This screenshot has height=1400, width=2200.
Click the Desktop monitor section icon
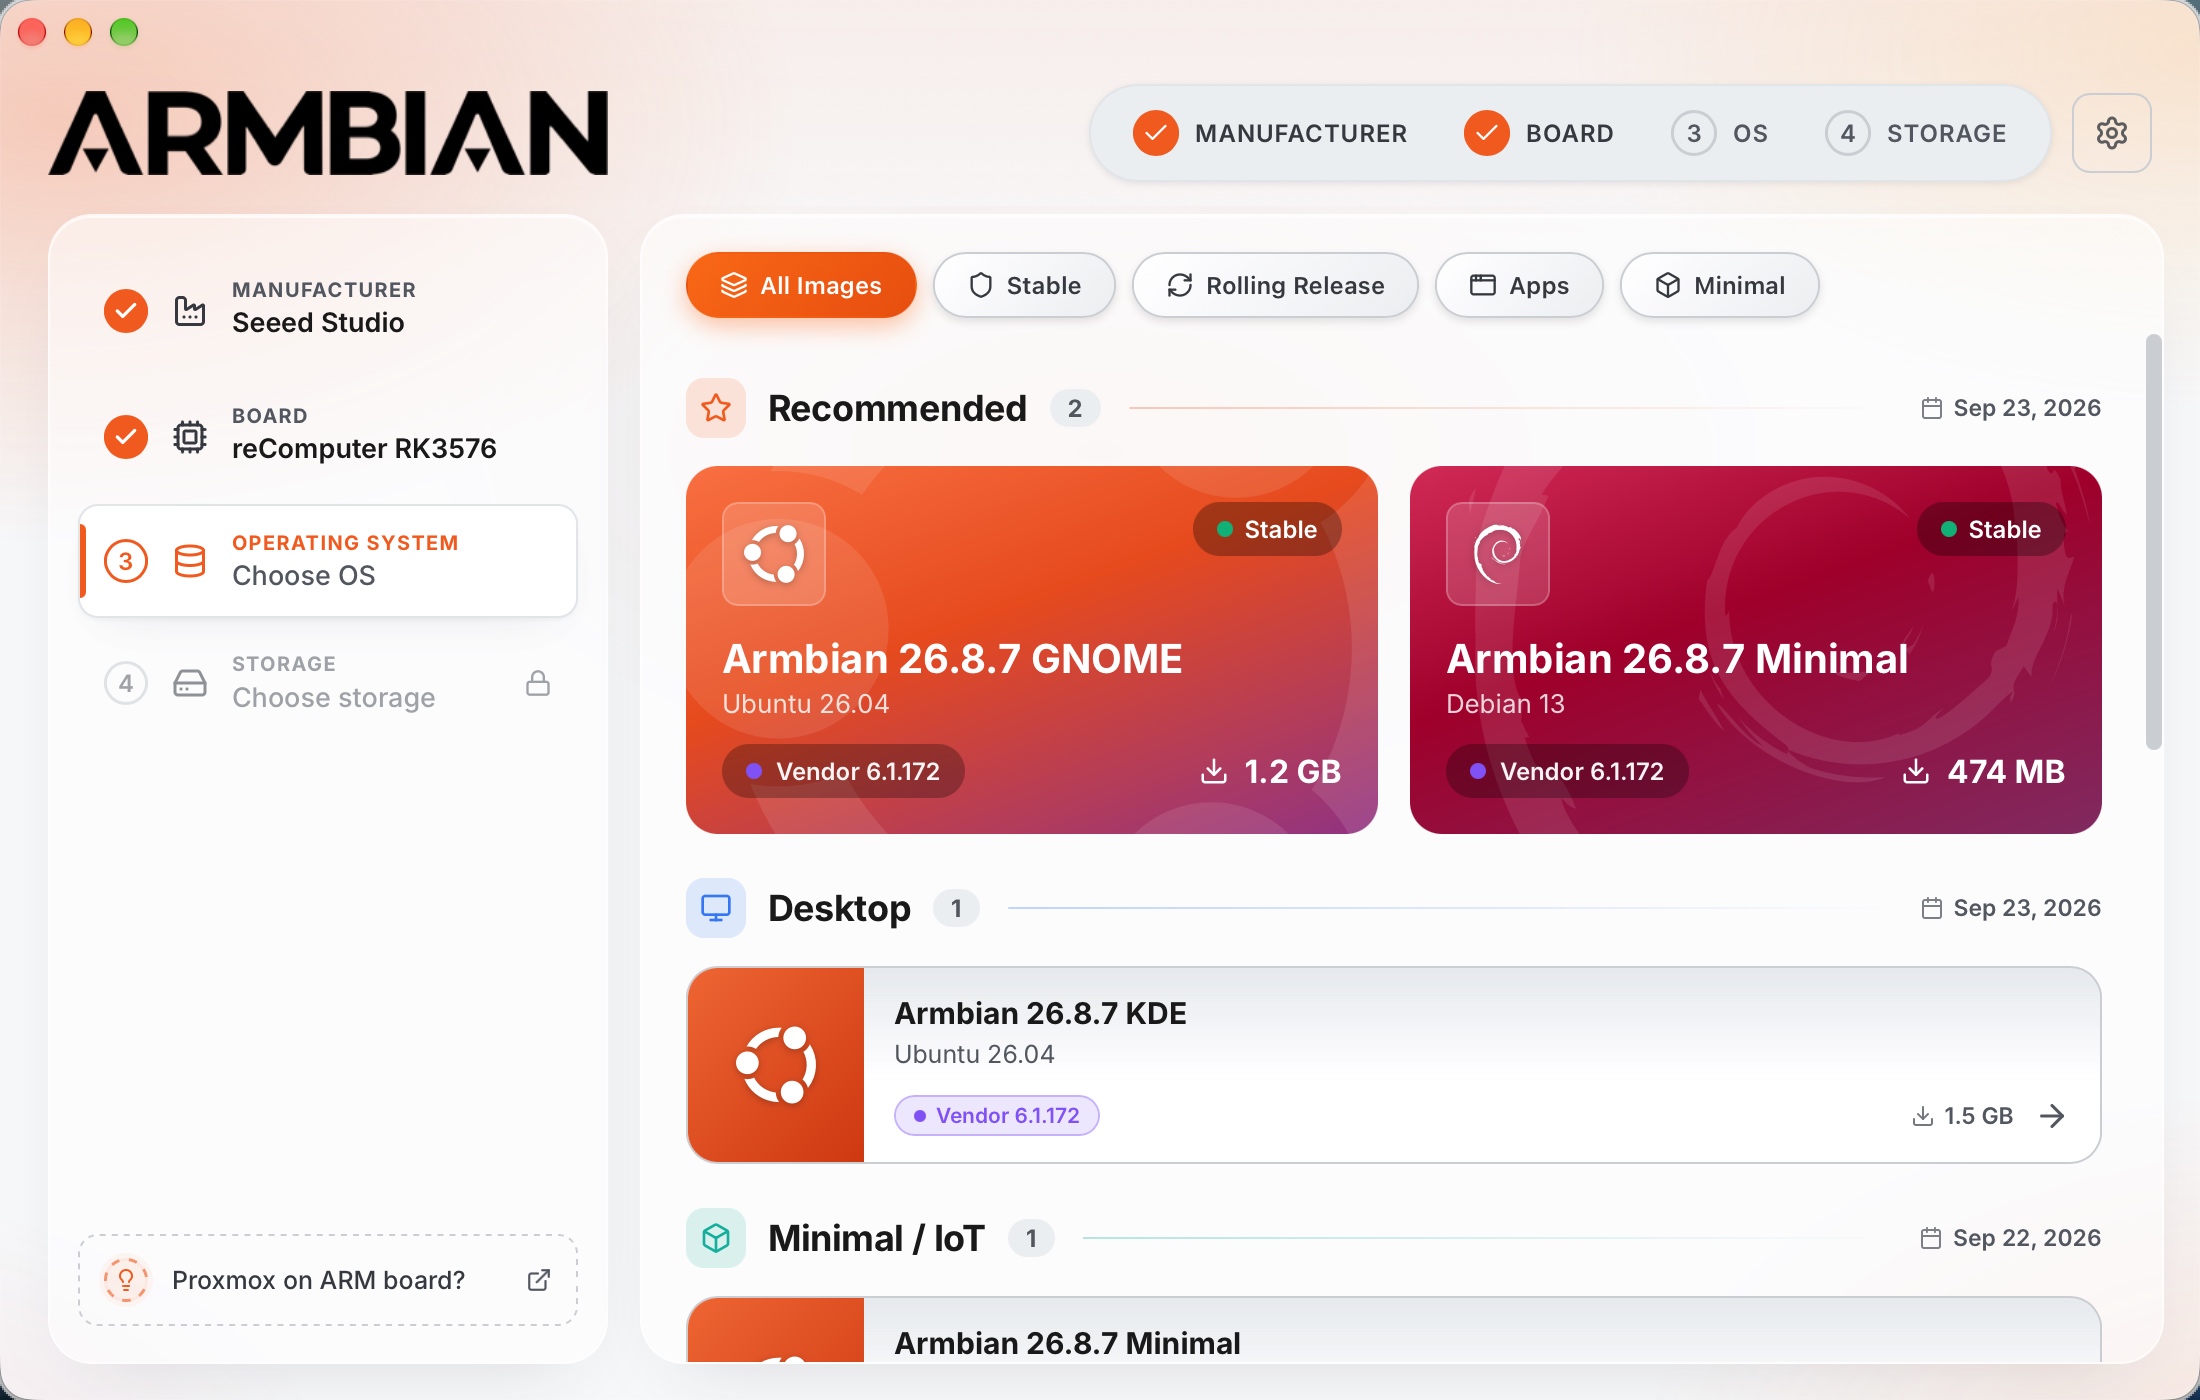click(716, 908)
